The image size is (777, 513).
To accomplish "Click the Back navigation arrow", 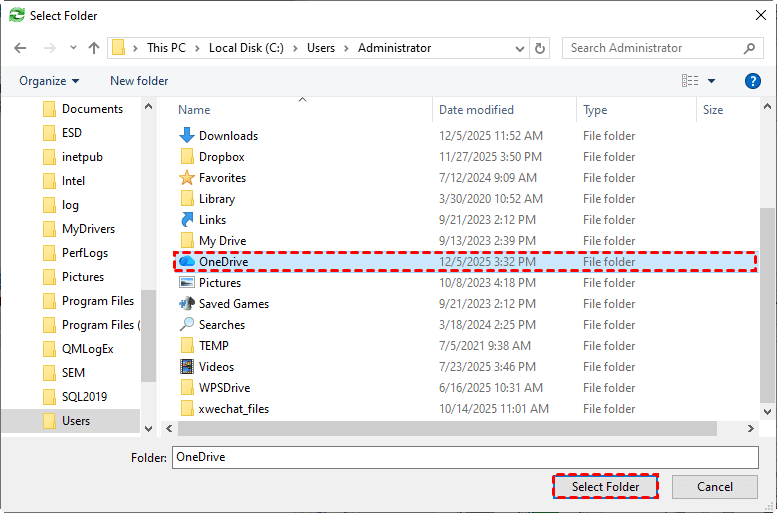I will click(x=21, y=48).
